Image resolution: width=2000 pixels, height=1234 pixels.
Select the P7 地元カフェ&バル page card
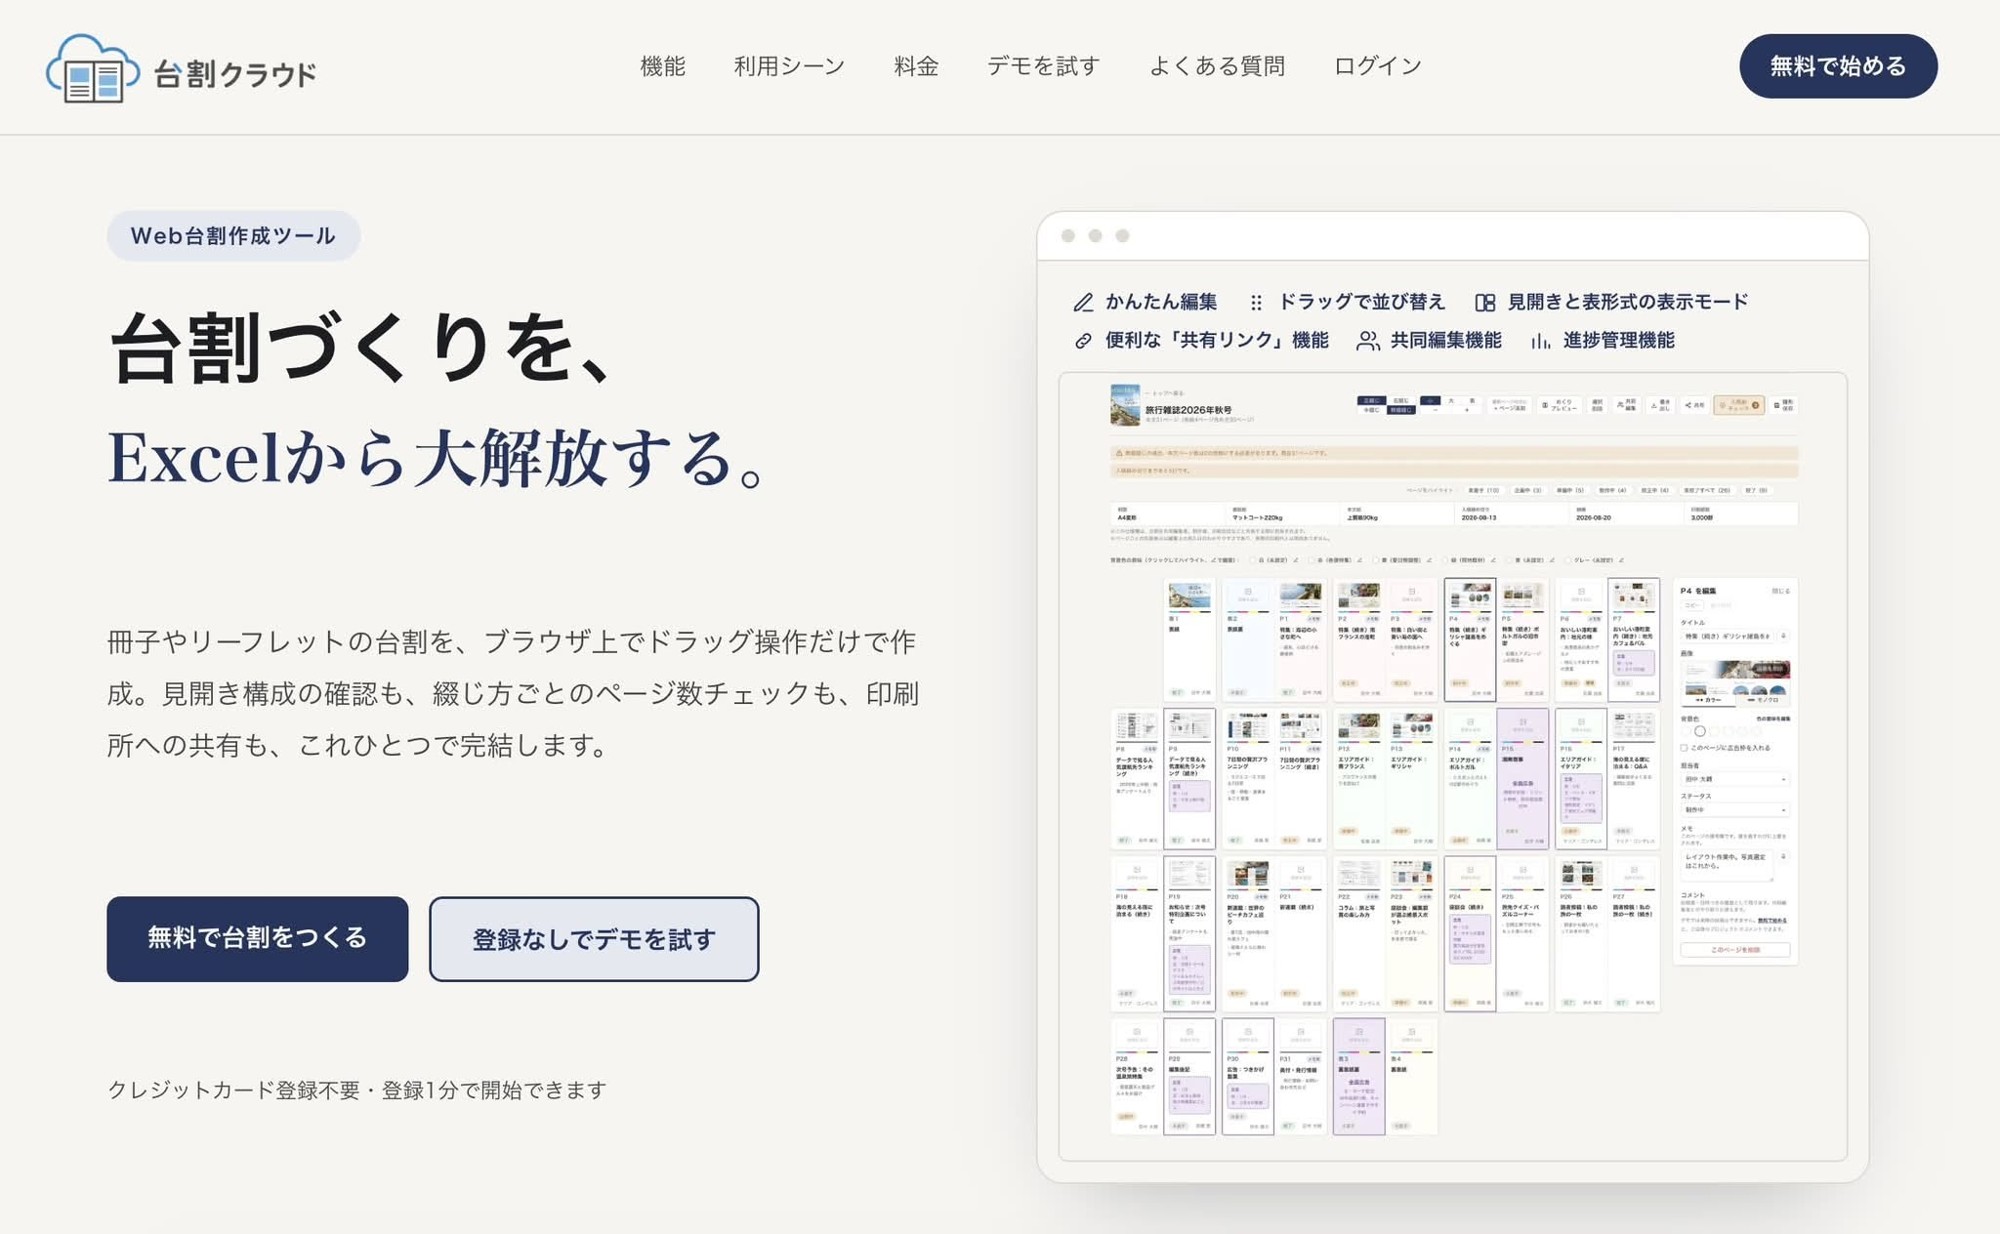pyautogui.click(x=1634, y=640)
